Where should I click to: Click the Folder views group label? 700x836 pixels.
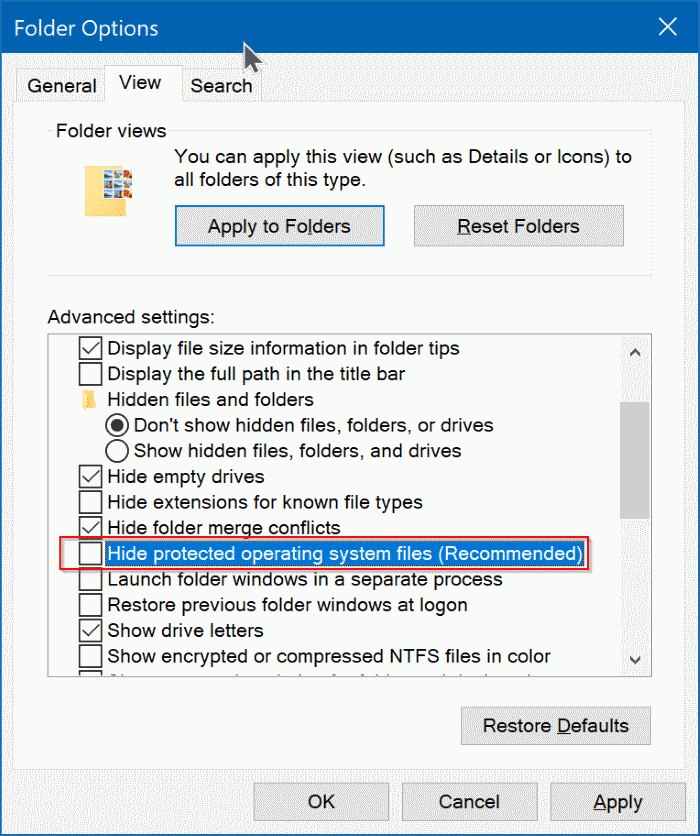111,131
